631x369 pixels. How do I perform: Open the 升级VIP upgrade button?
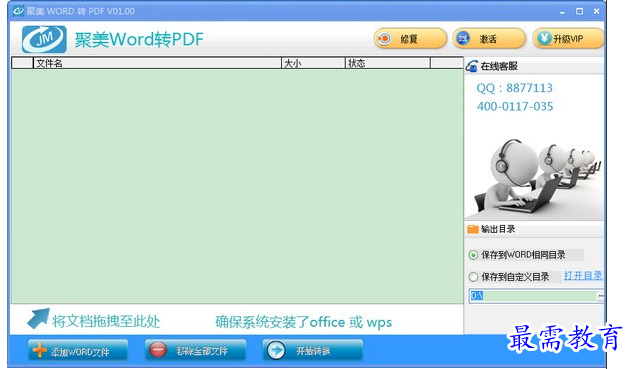point(568,39)
